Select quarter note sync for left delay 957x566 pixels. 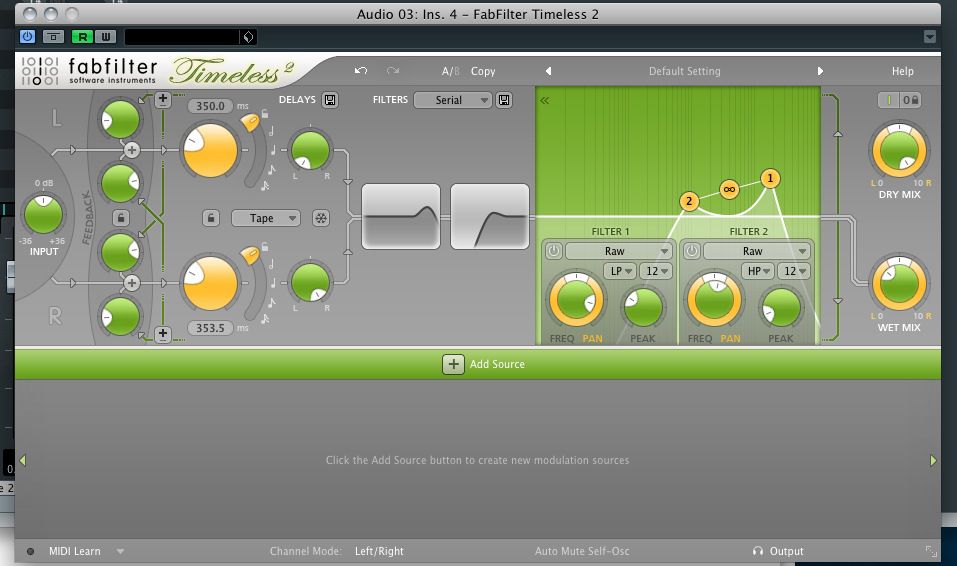point(273,150)
